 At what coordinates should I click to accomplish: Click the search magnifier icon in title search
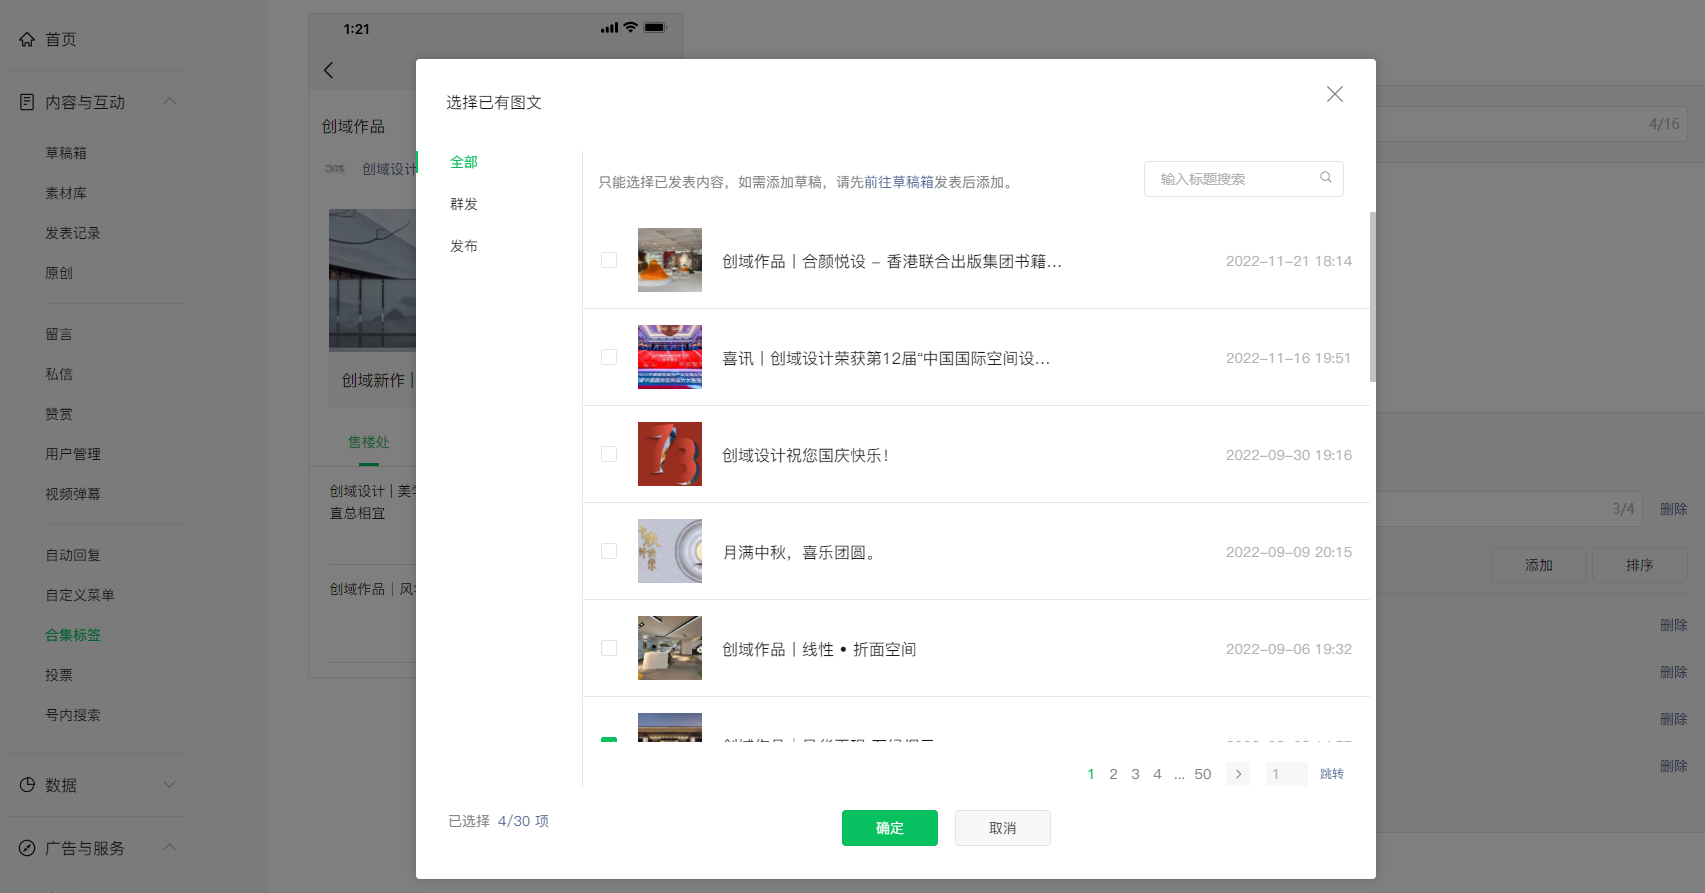[x=1326, y=178]
